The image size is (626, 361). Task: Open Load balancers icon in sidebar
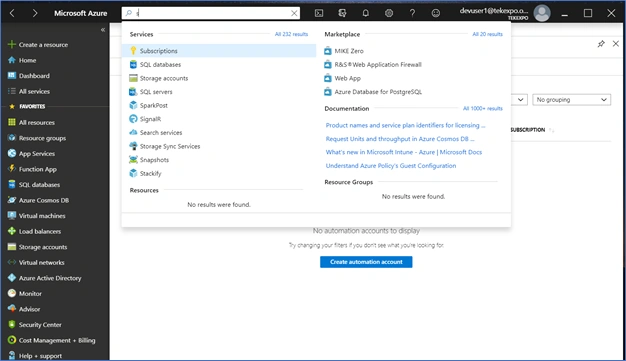click(x=12, y=231)
